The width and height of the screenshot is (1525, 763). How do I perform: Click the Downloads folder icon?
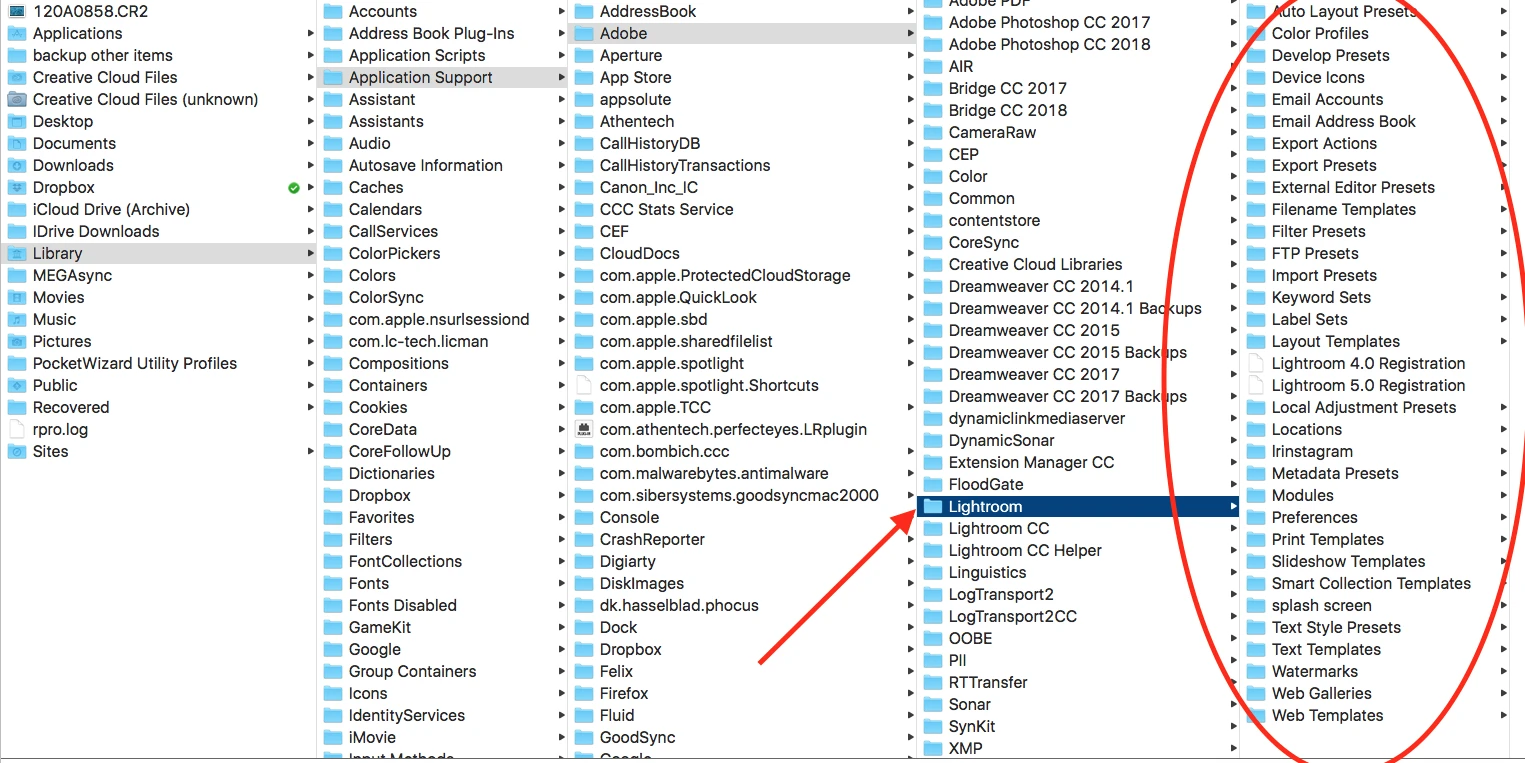[16, 165]
